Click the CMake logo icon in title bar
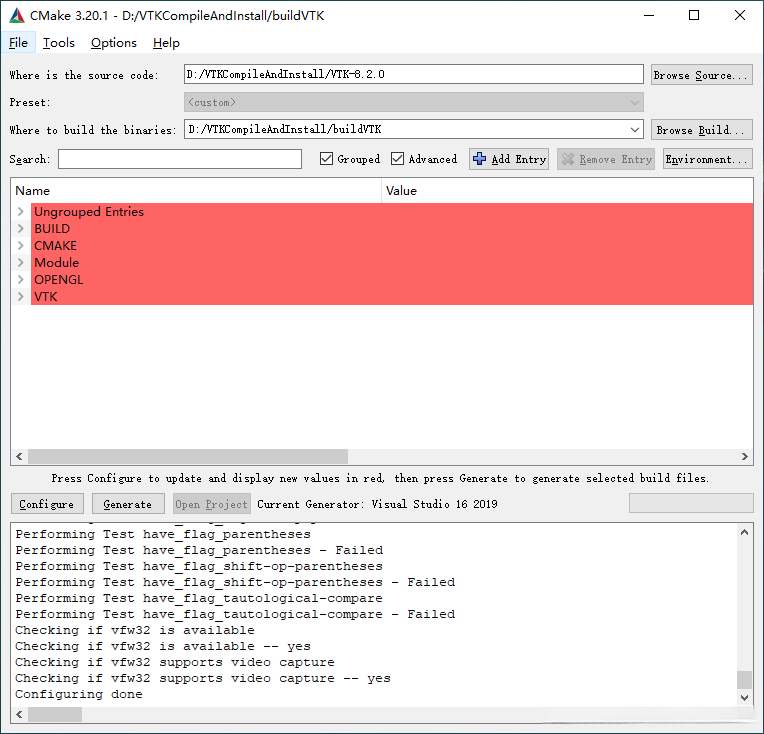This screenshot has height=734, width=764. (x=17, y=16)
